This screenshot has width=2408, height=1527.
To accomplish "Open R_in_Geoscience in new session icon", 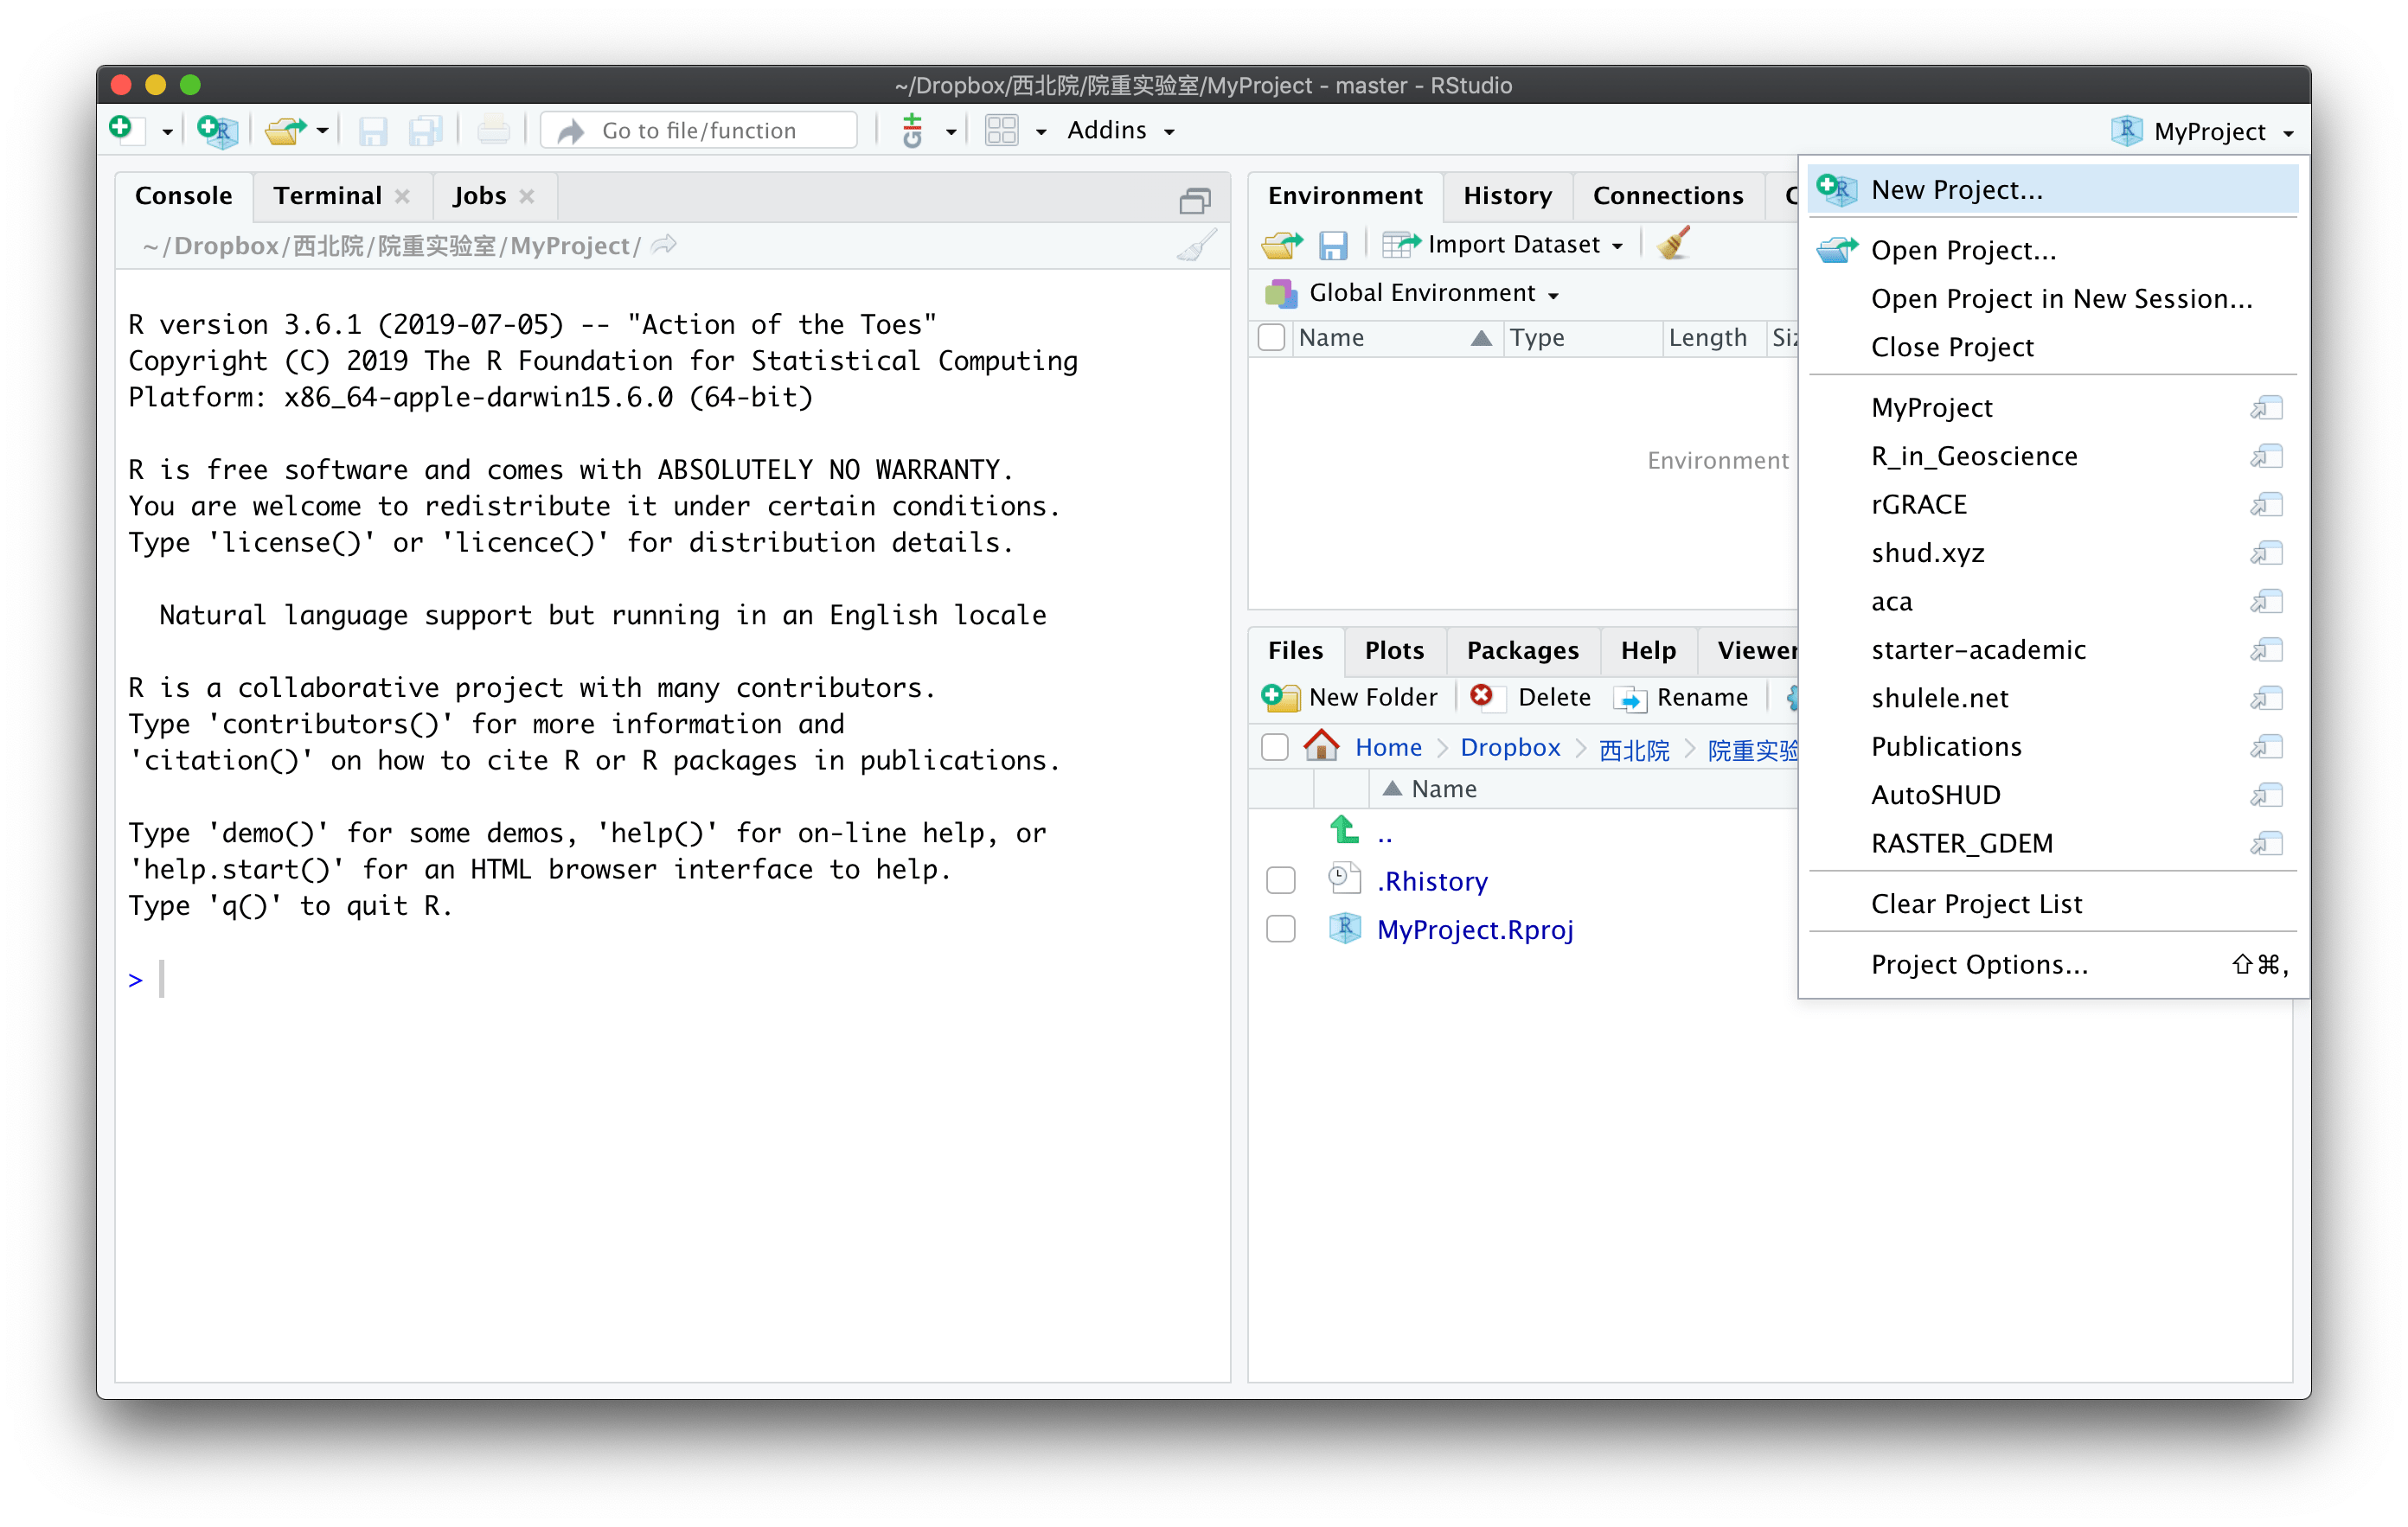I will pyautogui.click(x=2266, y=456).
